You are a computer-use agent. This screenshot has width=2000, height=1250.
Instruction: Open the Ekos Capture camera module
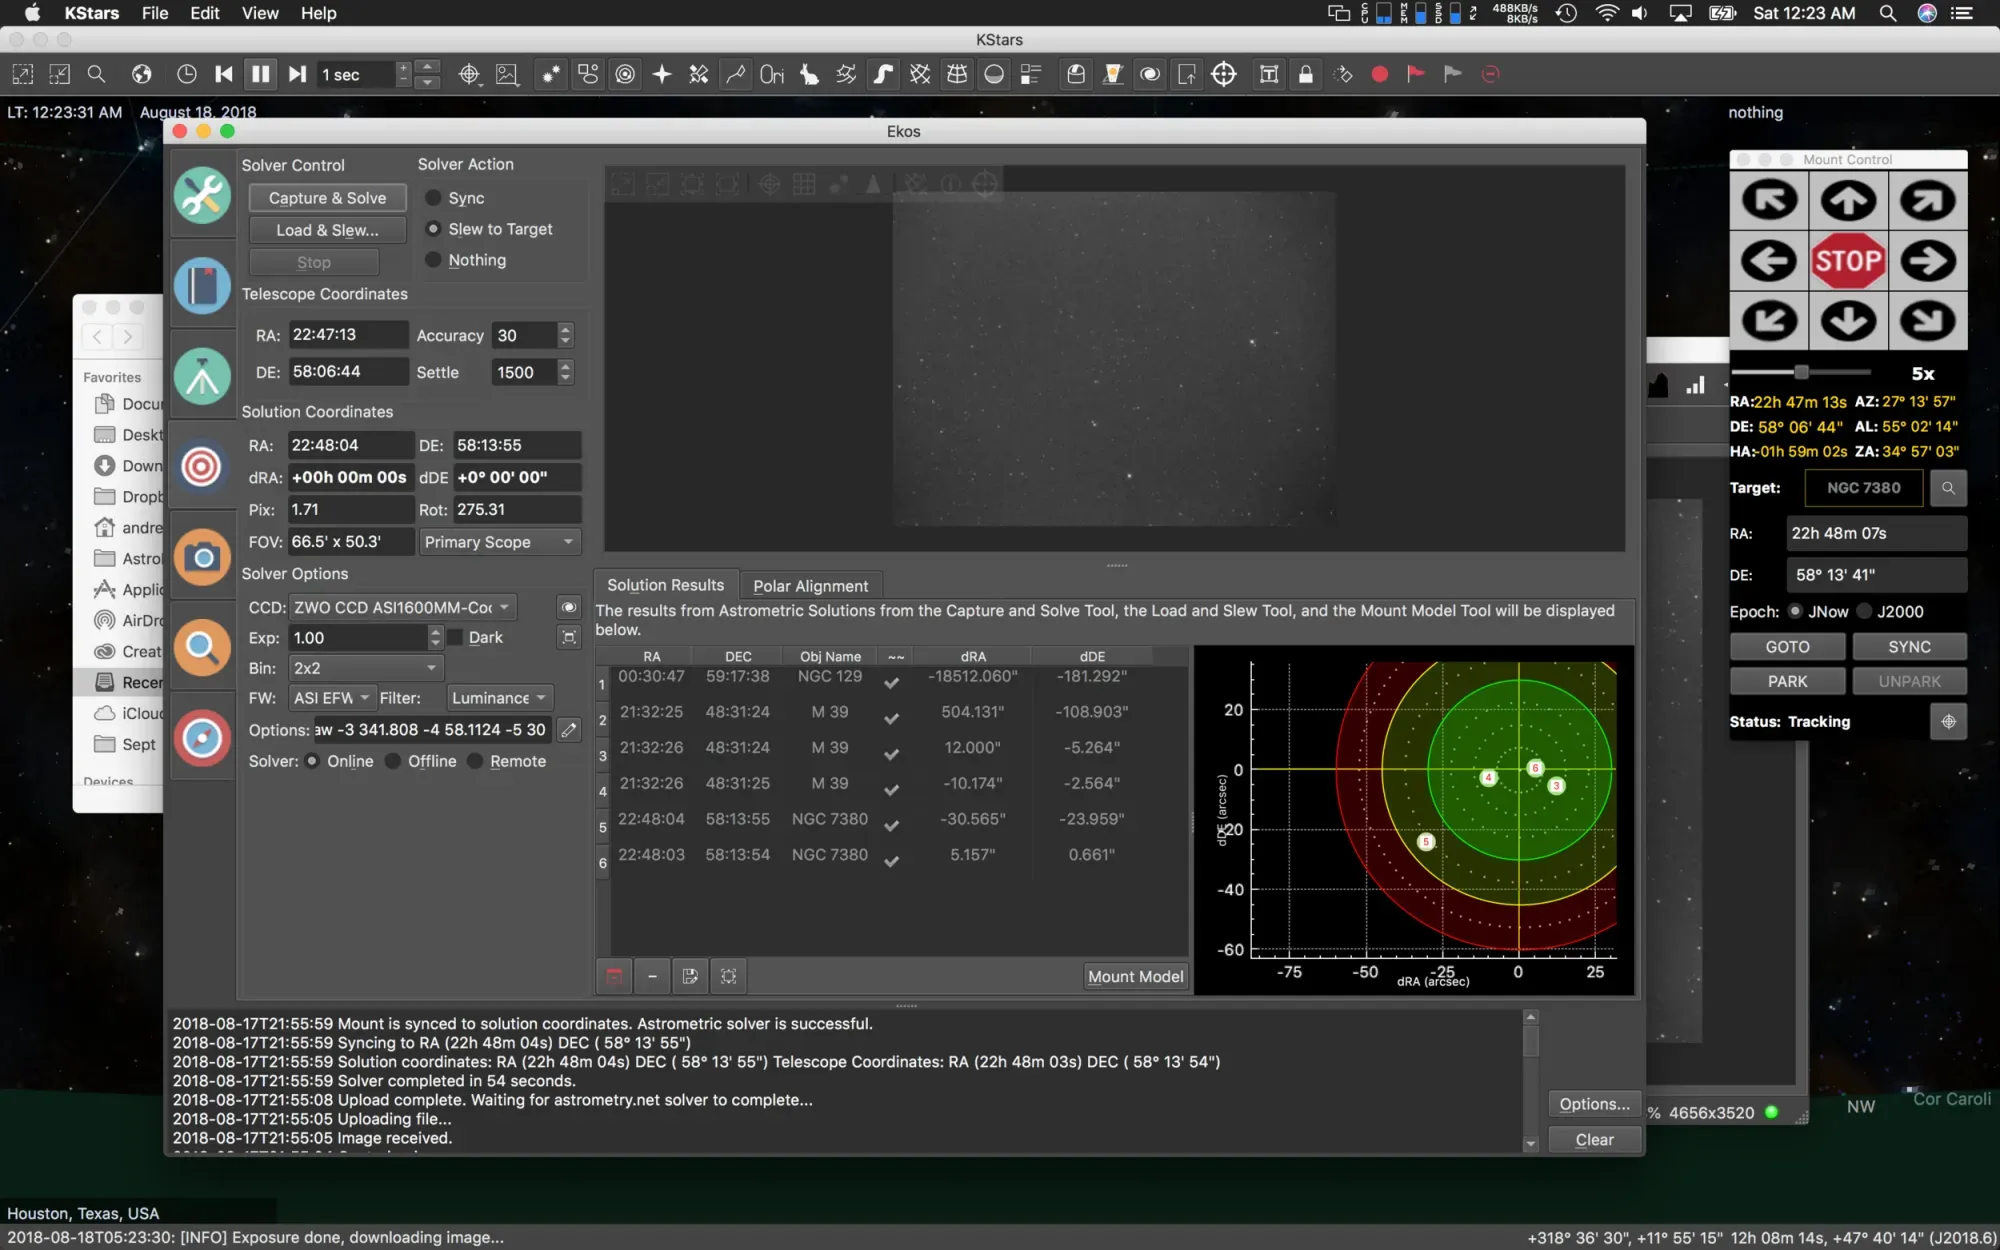click(x=202, y=557)
